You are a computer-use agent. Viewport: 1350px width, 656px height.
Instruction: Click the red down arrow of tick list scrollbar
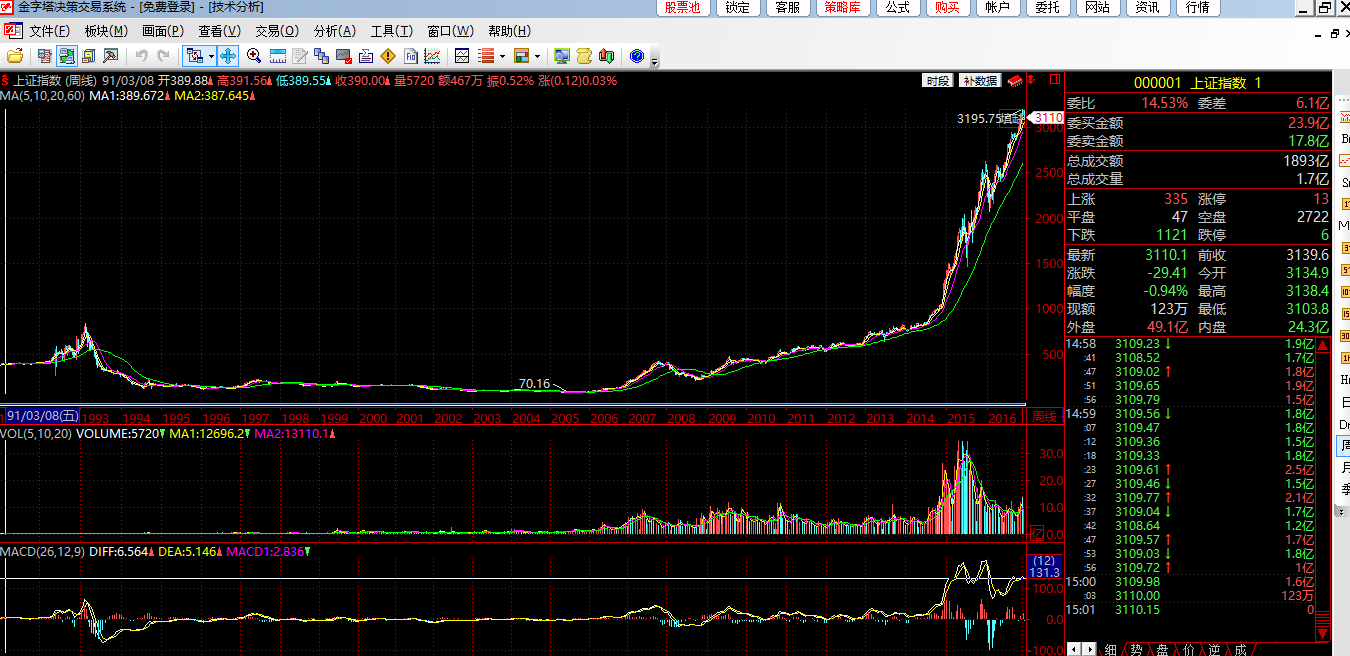[x=1324, y=632]
